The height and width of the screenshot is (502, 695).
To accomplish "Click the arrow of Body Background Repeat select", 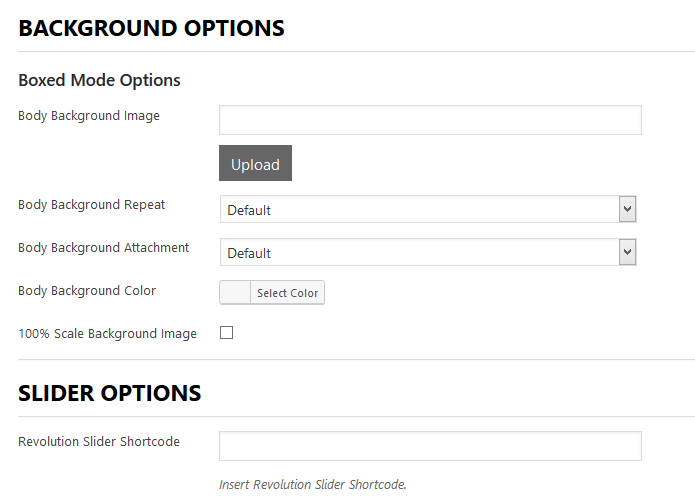I will point(627,209).
